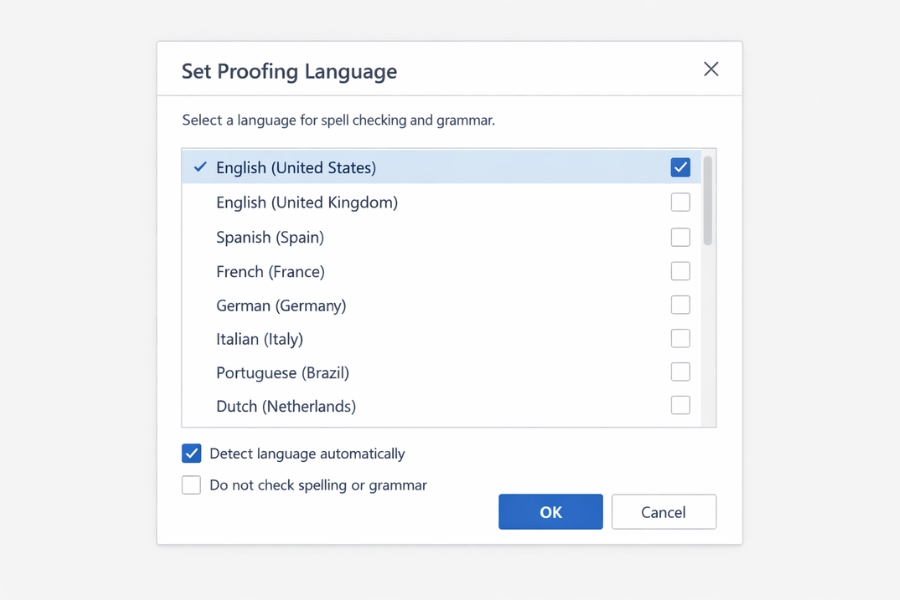
Task: Check the English (United Kingdom) checkbox
Action: (x=680, y=202)
